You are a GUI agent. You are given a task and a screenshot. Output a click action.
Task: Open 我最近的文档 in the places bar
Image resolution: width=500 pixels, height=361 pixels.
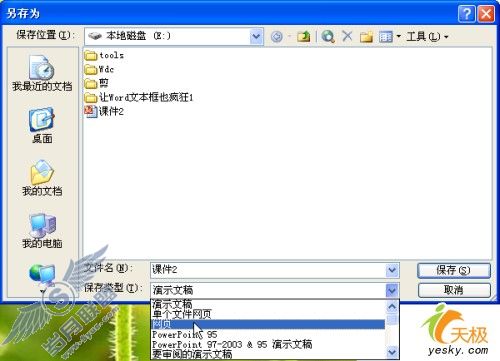pos(42,73)
